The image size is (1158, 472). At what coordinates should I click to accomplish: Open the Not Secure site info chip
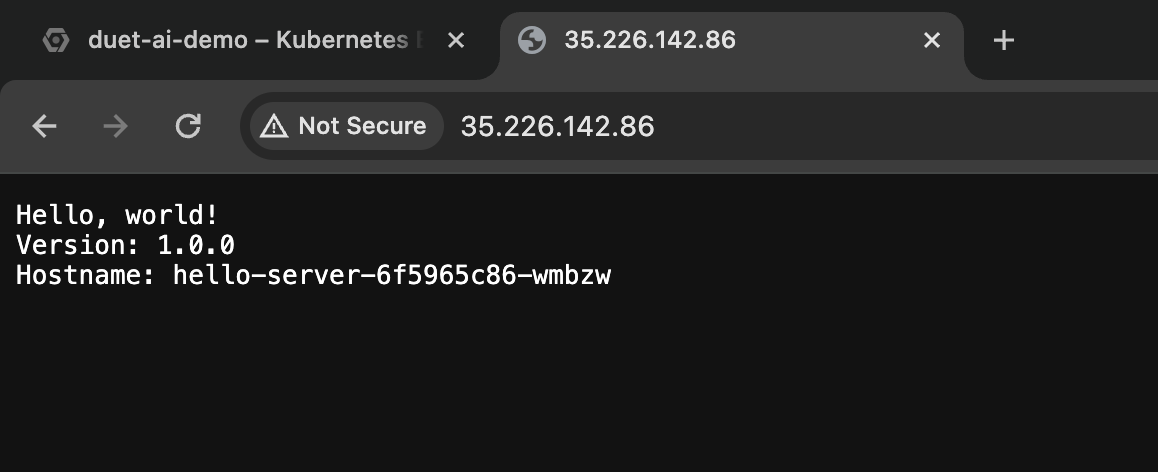click(346, 126)
